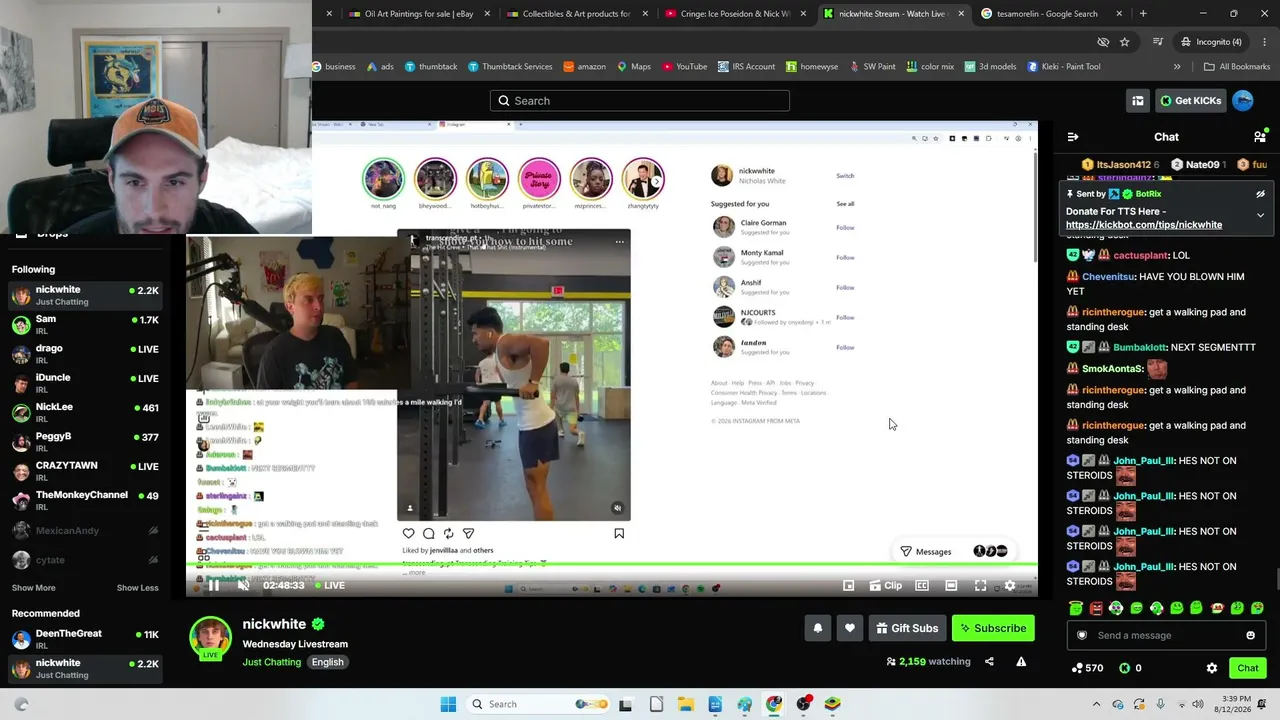Open the Maps bookmark
The image size is (1280, 720).
(634, 67)
